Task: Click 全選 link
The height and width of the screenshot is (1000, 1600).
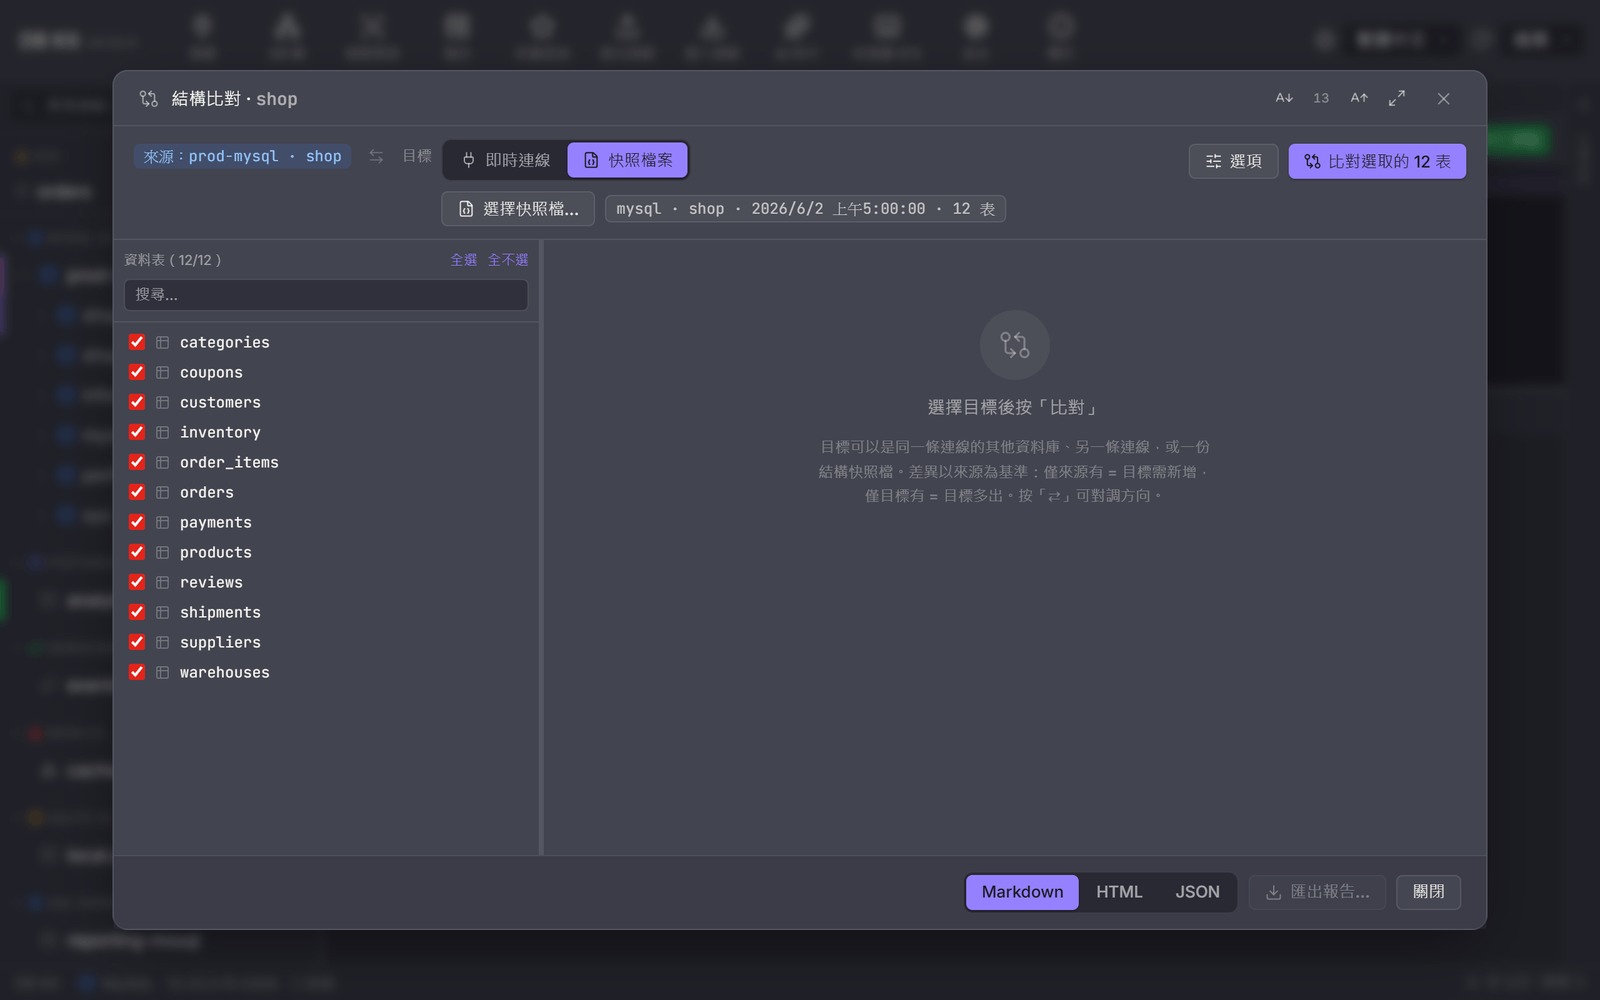Action: coord(464,260)
